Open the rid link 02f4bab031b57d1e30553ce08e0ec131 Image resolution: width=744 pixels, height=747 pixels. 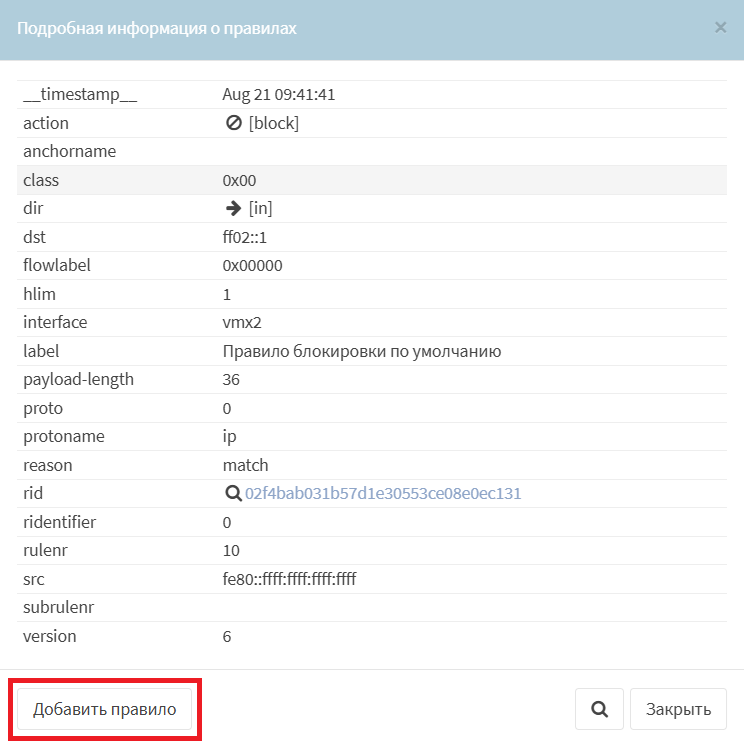383,494
